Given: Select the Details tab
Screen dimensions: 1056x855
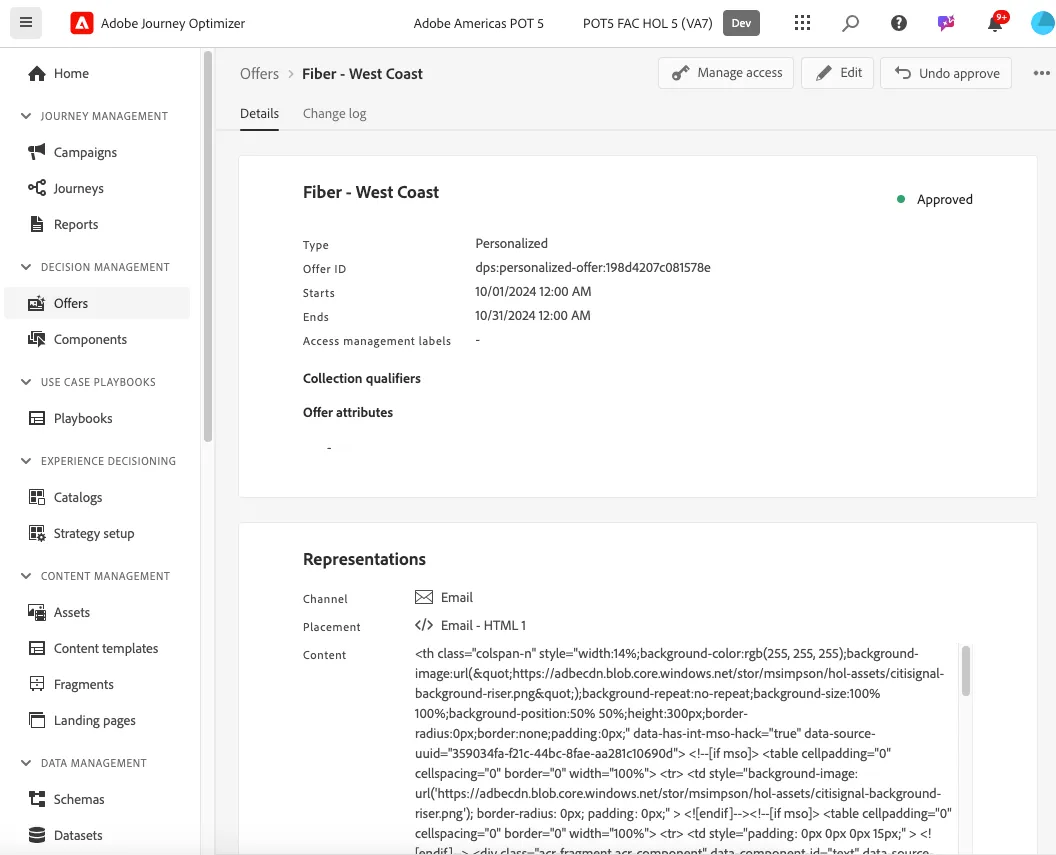Looking at the screenshot, I should 259,114.
